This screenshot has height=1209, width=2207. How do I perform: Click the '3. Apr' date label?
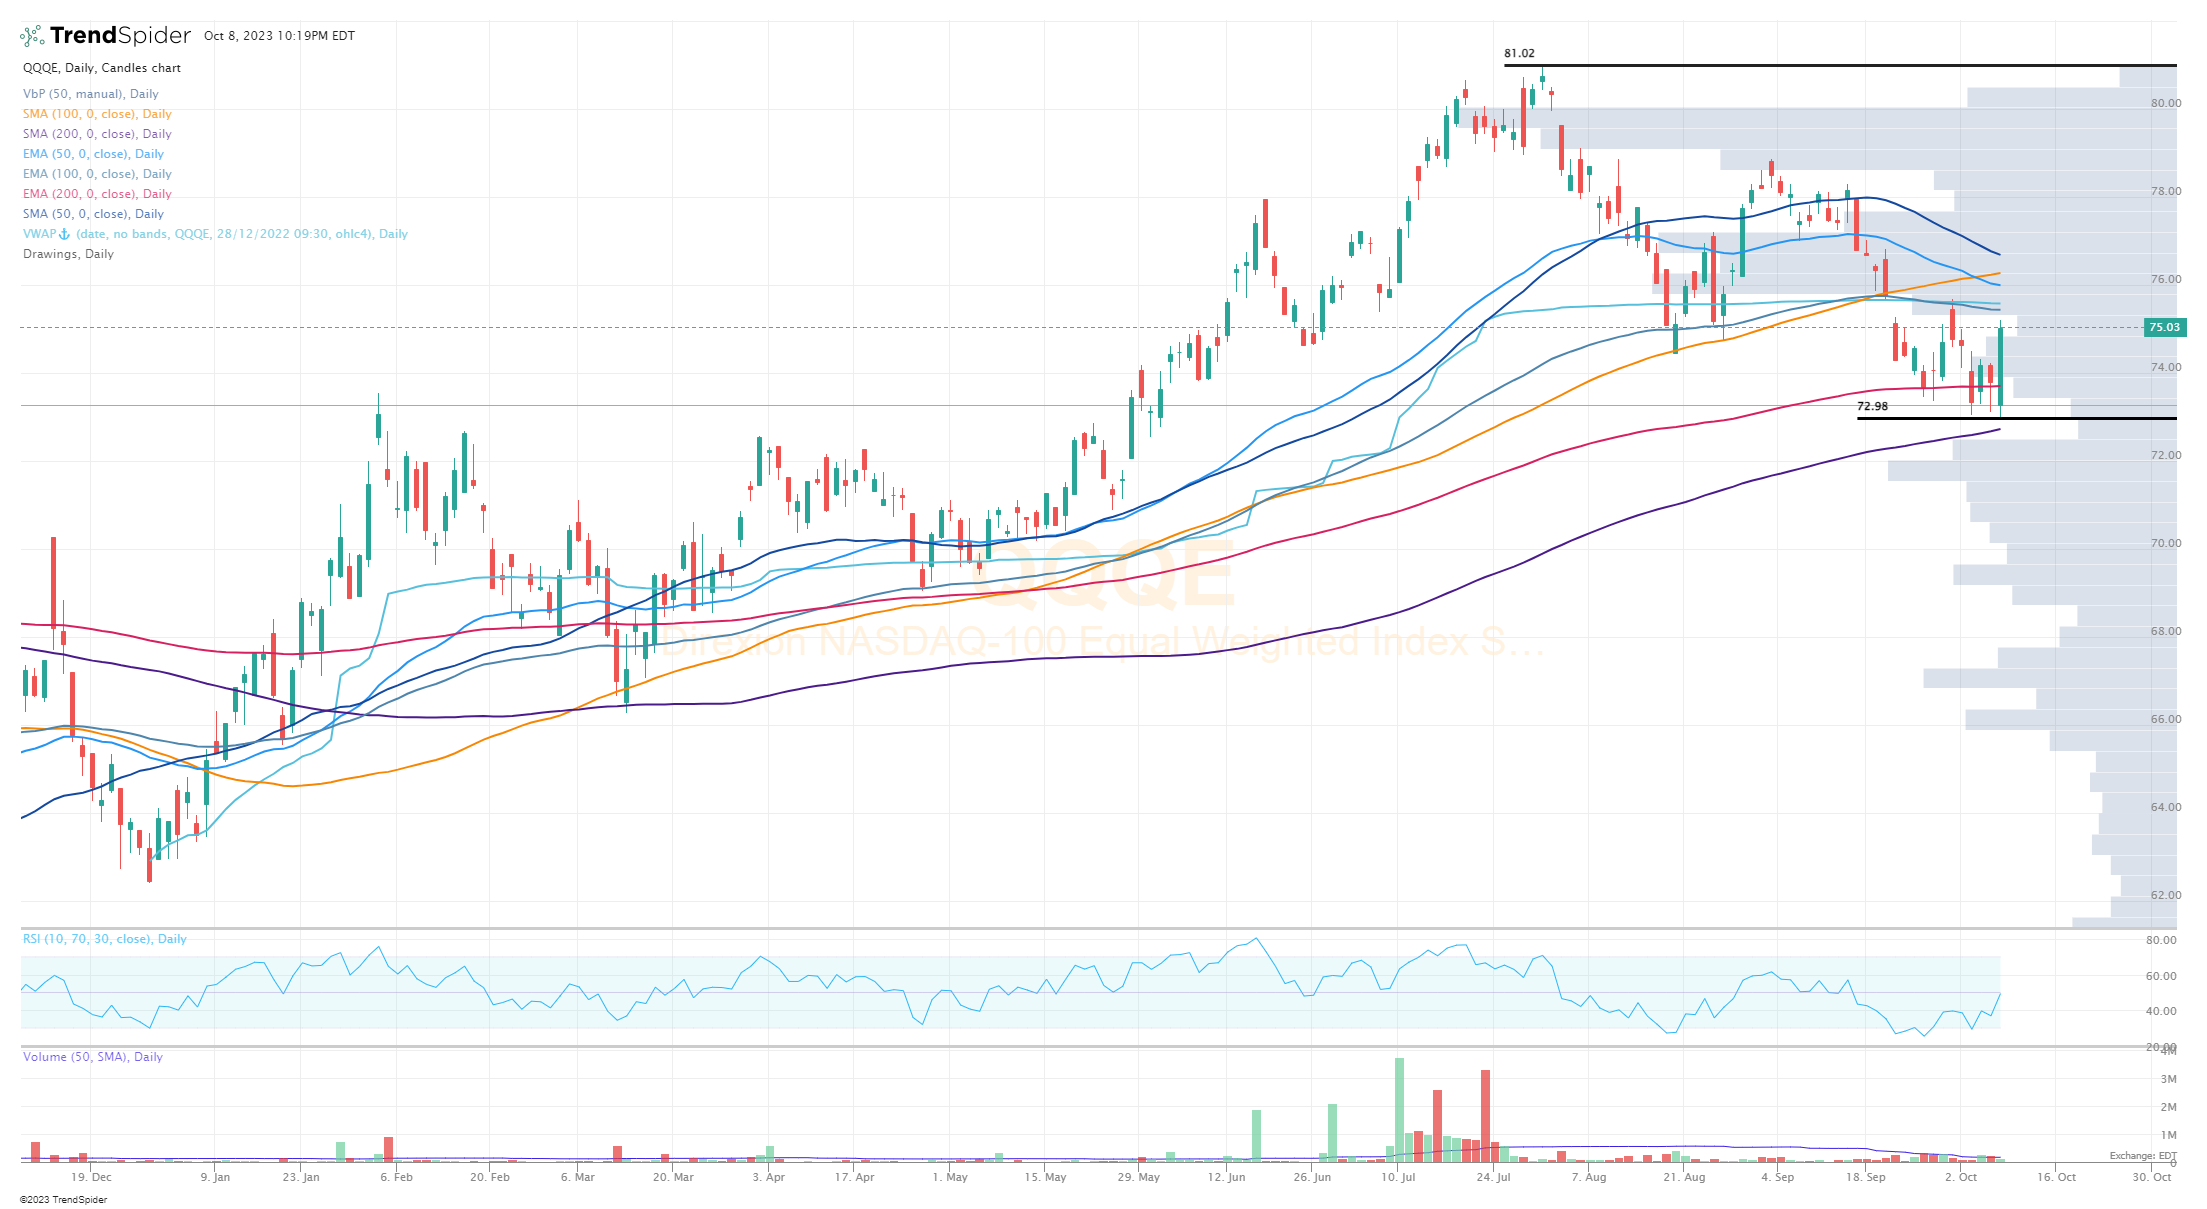pyautogui.click(x=769, y=1177)
